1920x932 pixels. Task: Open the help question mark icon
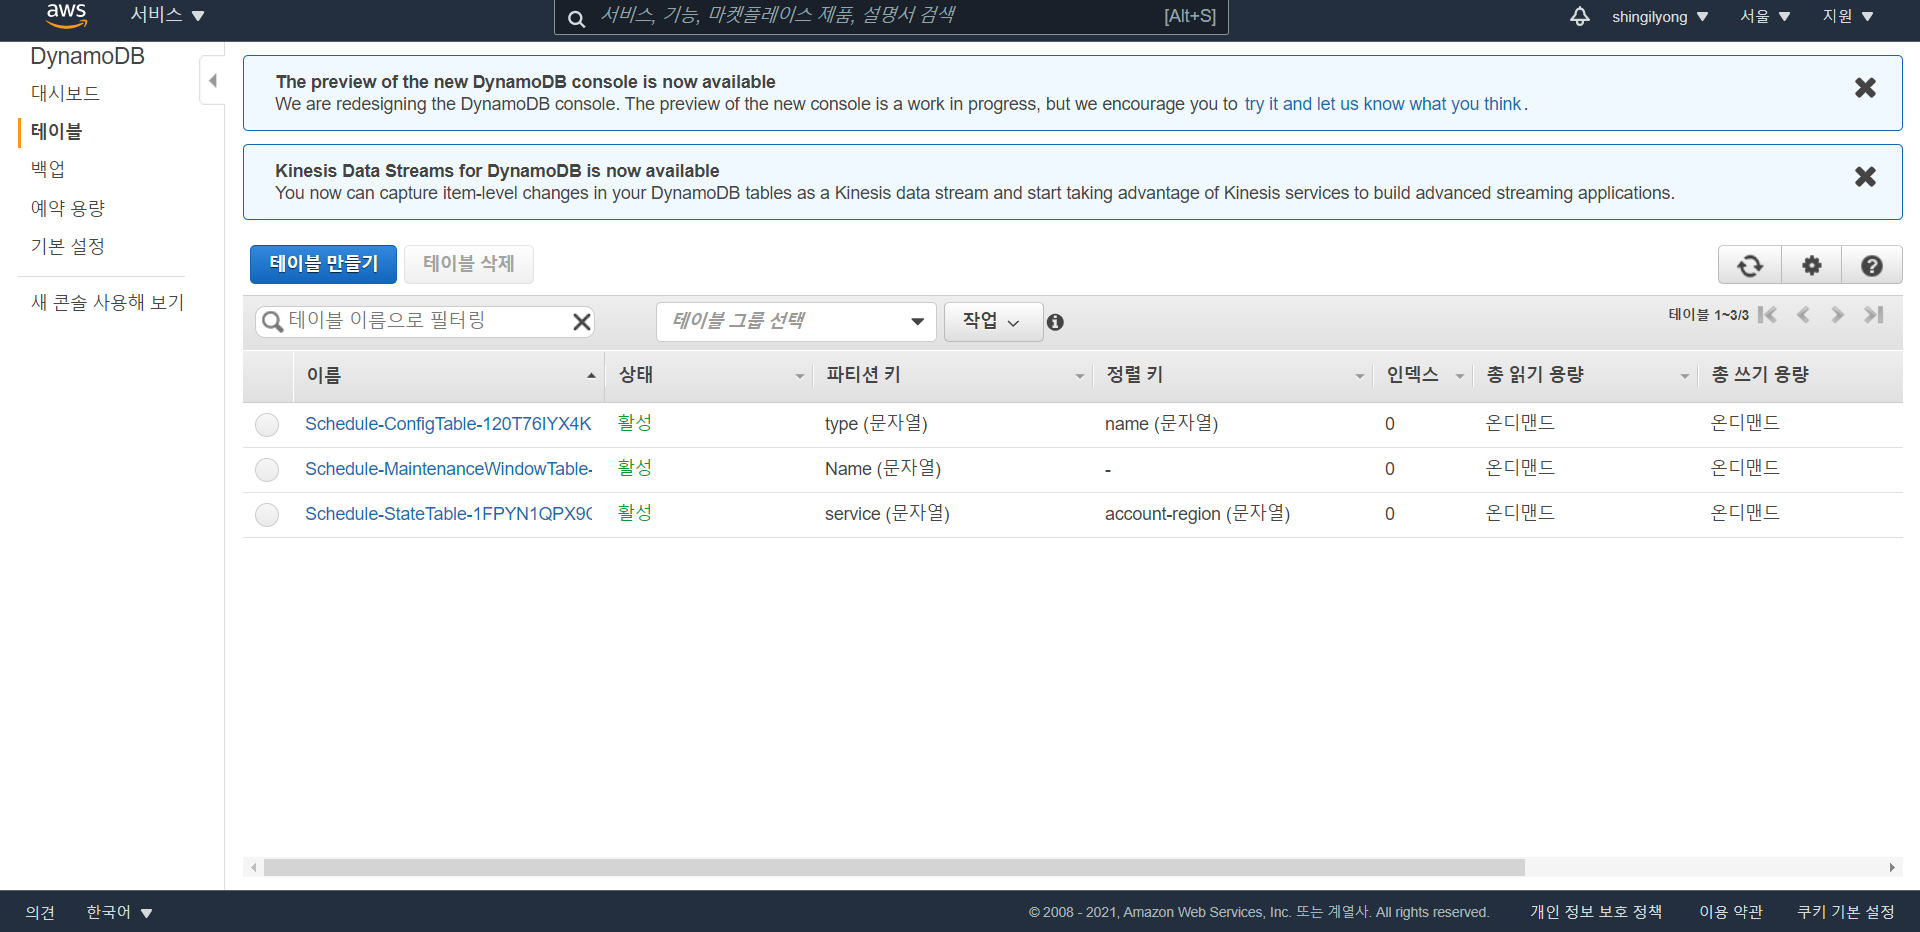point(1871,265)
